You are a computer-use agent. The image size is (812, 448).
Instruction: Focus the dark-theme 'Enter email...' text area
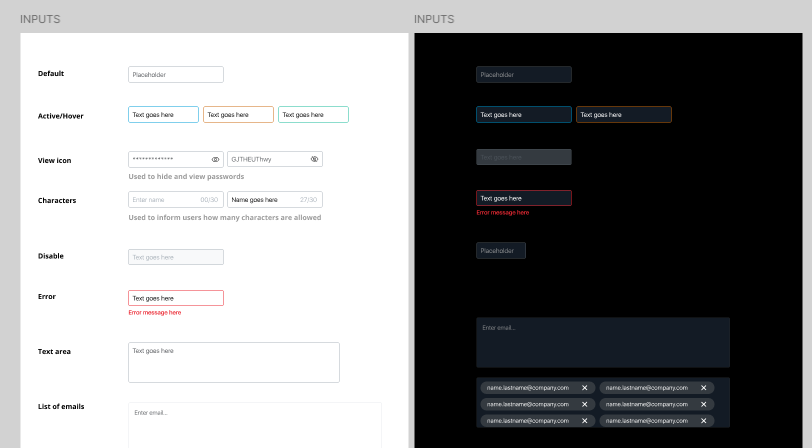(x=603, y=342)
